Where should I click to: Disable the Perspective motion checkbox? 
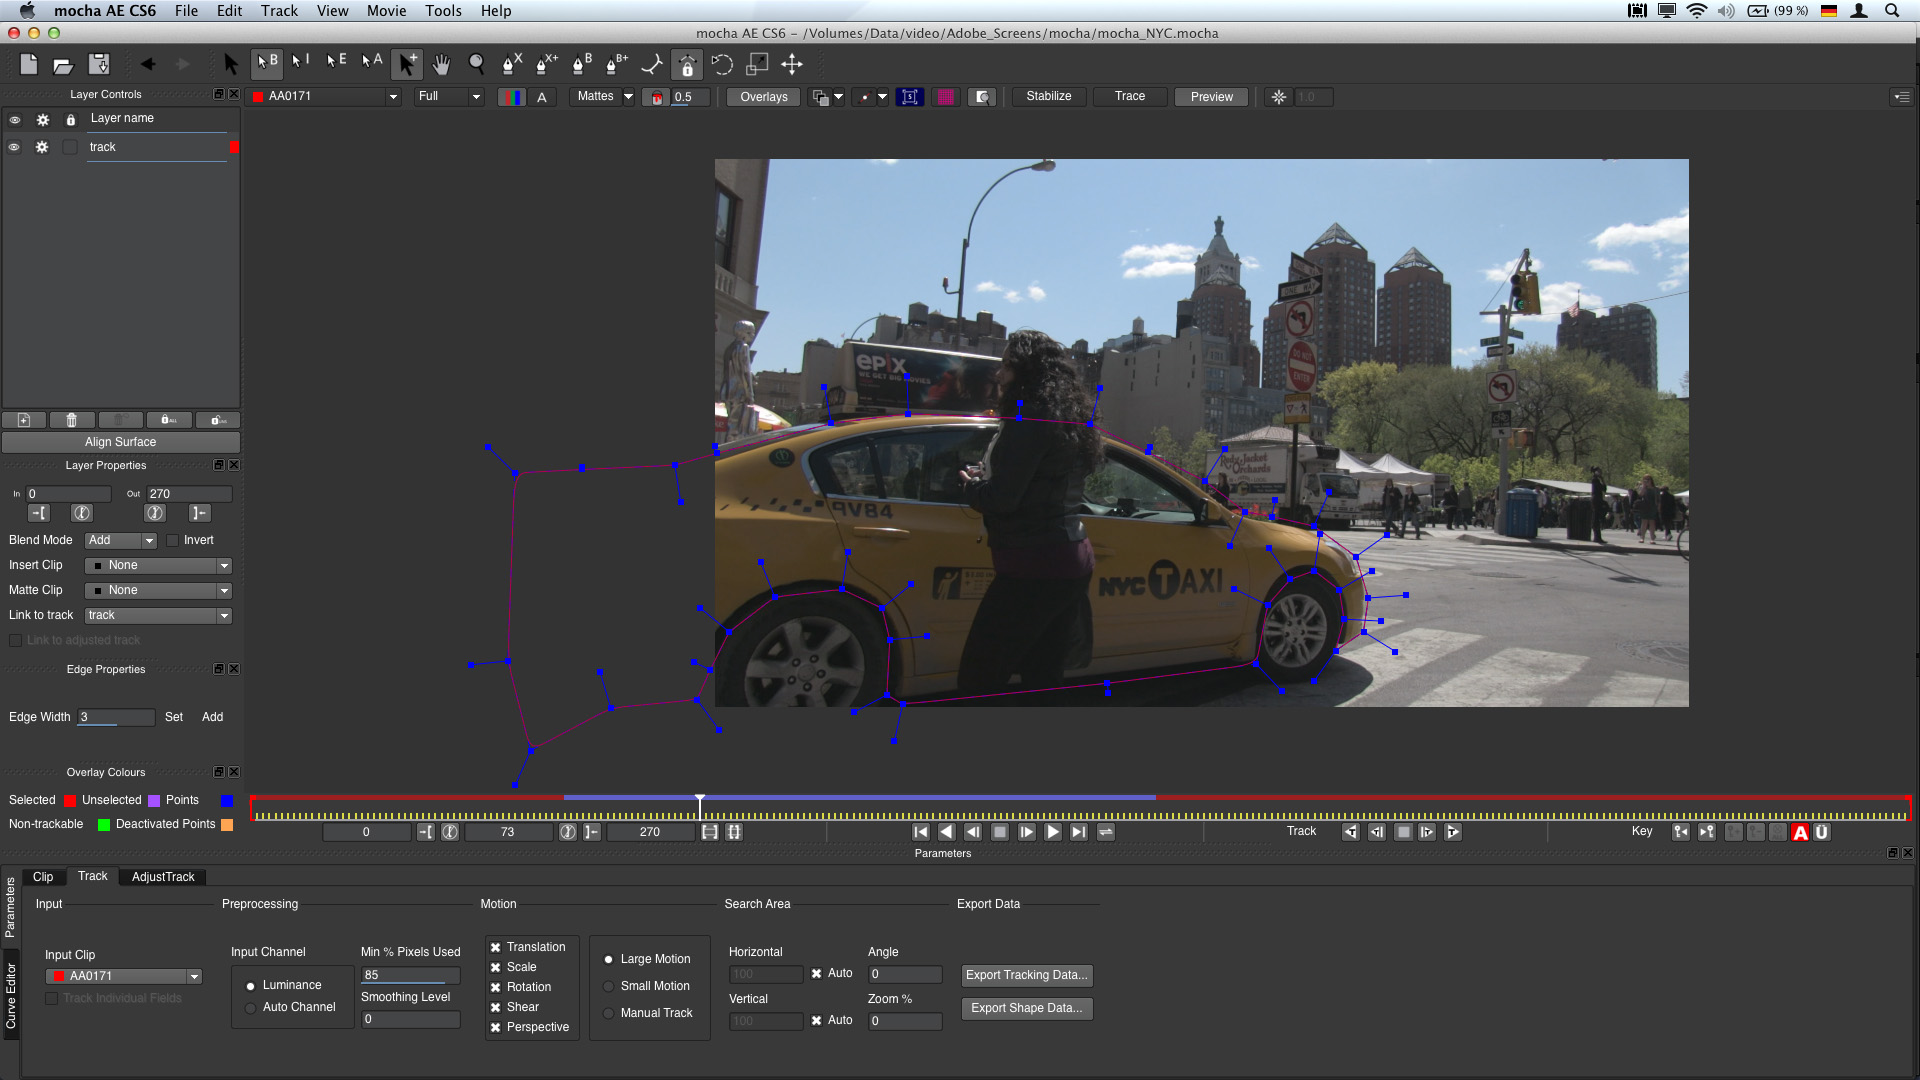point(495,1027)
